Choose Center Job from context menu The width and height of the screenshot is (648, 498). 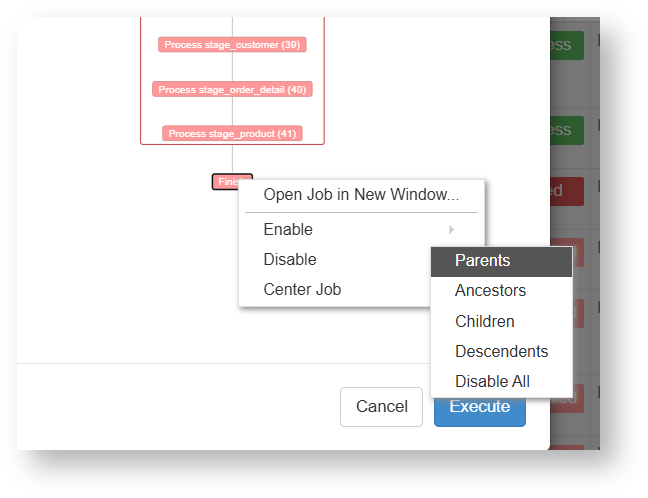(x=302, y=290)
